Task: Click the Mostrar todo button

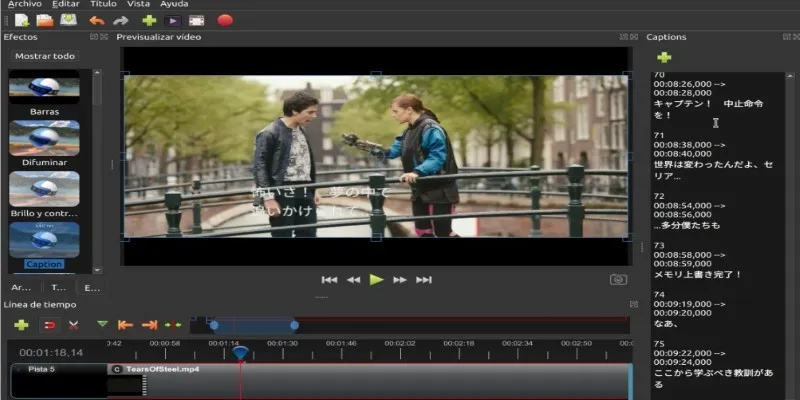Action: (45, 56)
